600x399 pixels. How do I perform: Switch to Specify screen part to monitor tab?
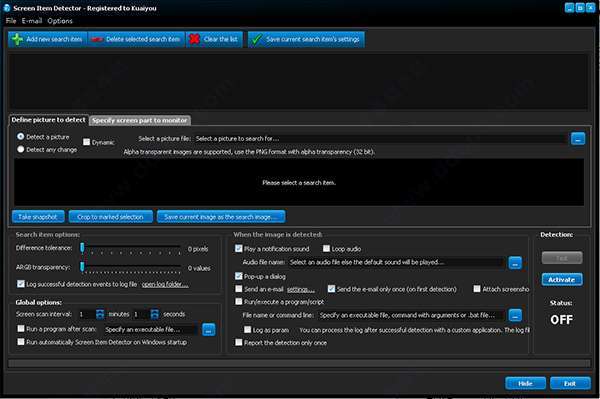pyautogui.click(x=140, y=121)
